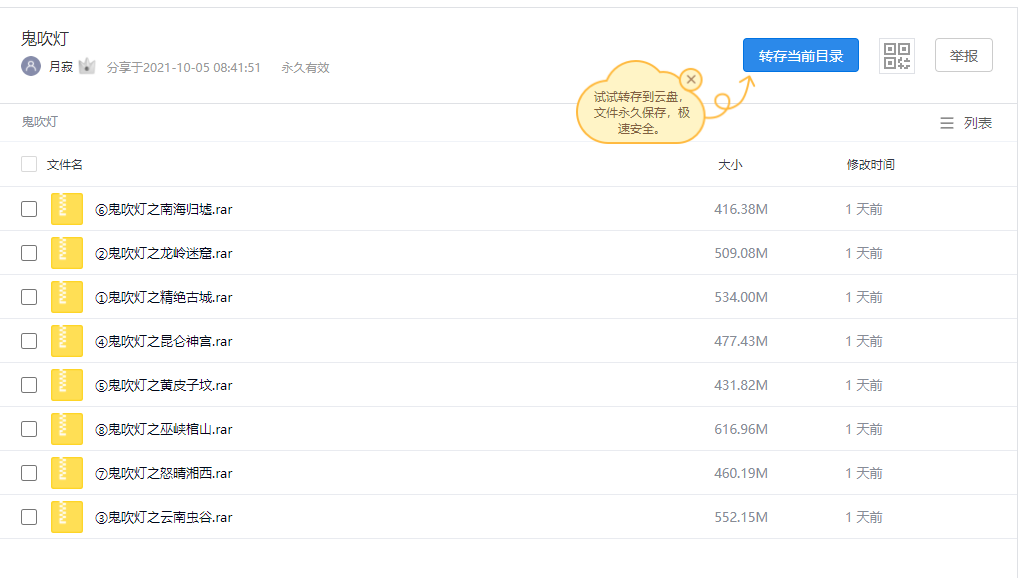Click the 鬼吹灯 breadcrumb path
The image size is (1029, 578).
(x=40, y=122)
